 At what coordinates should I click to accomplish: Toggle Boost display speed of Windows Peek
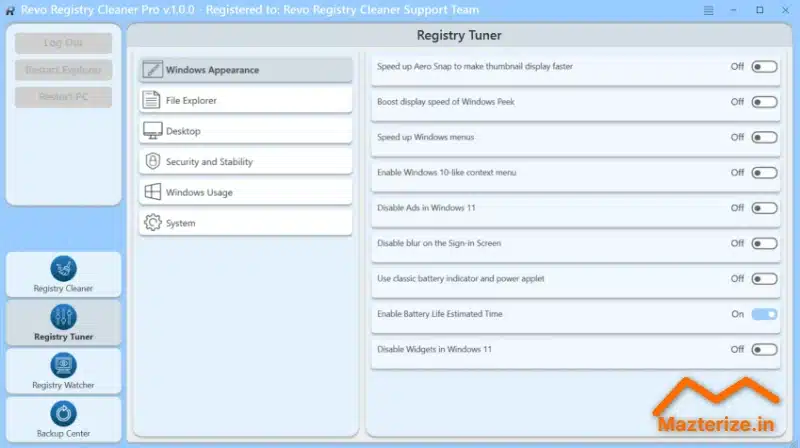click(764, 102)
